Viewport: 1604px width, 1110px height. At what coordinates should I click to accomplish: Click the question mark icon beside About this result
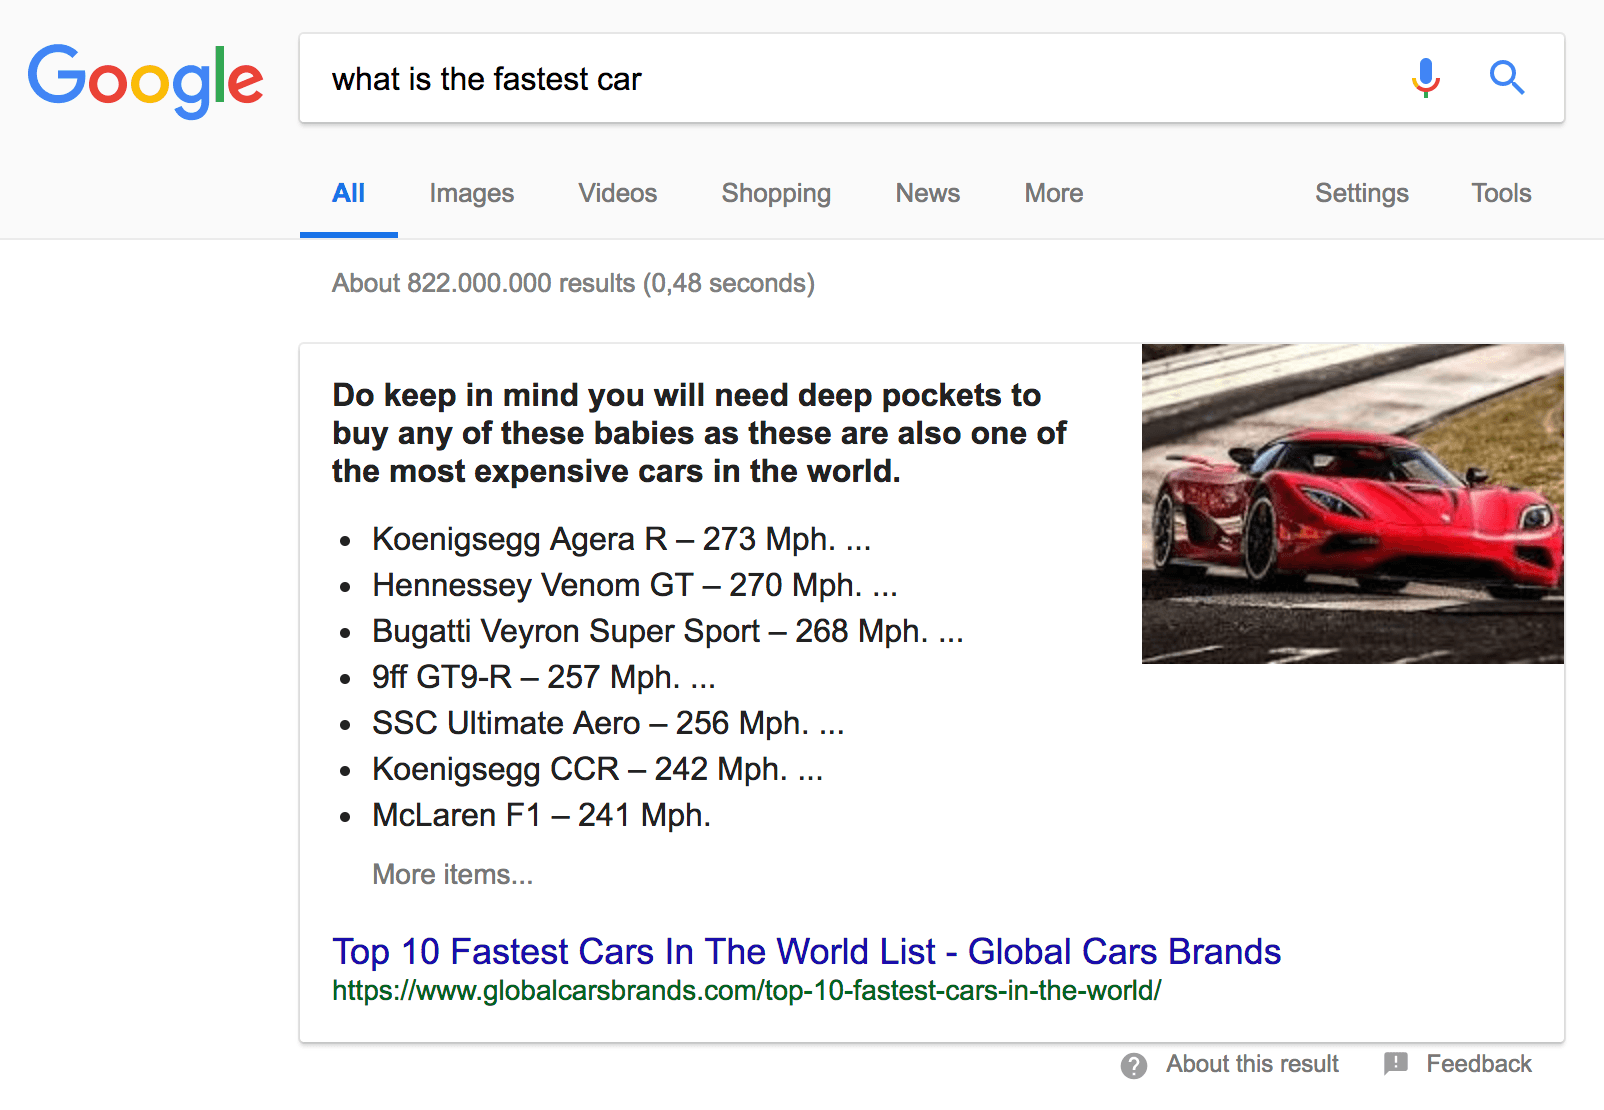[x=1133, y=1065]
